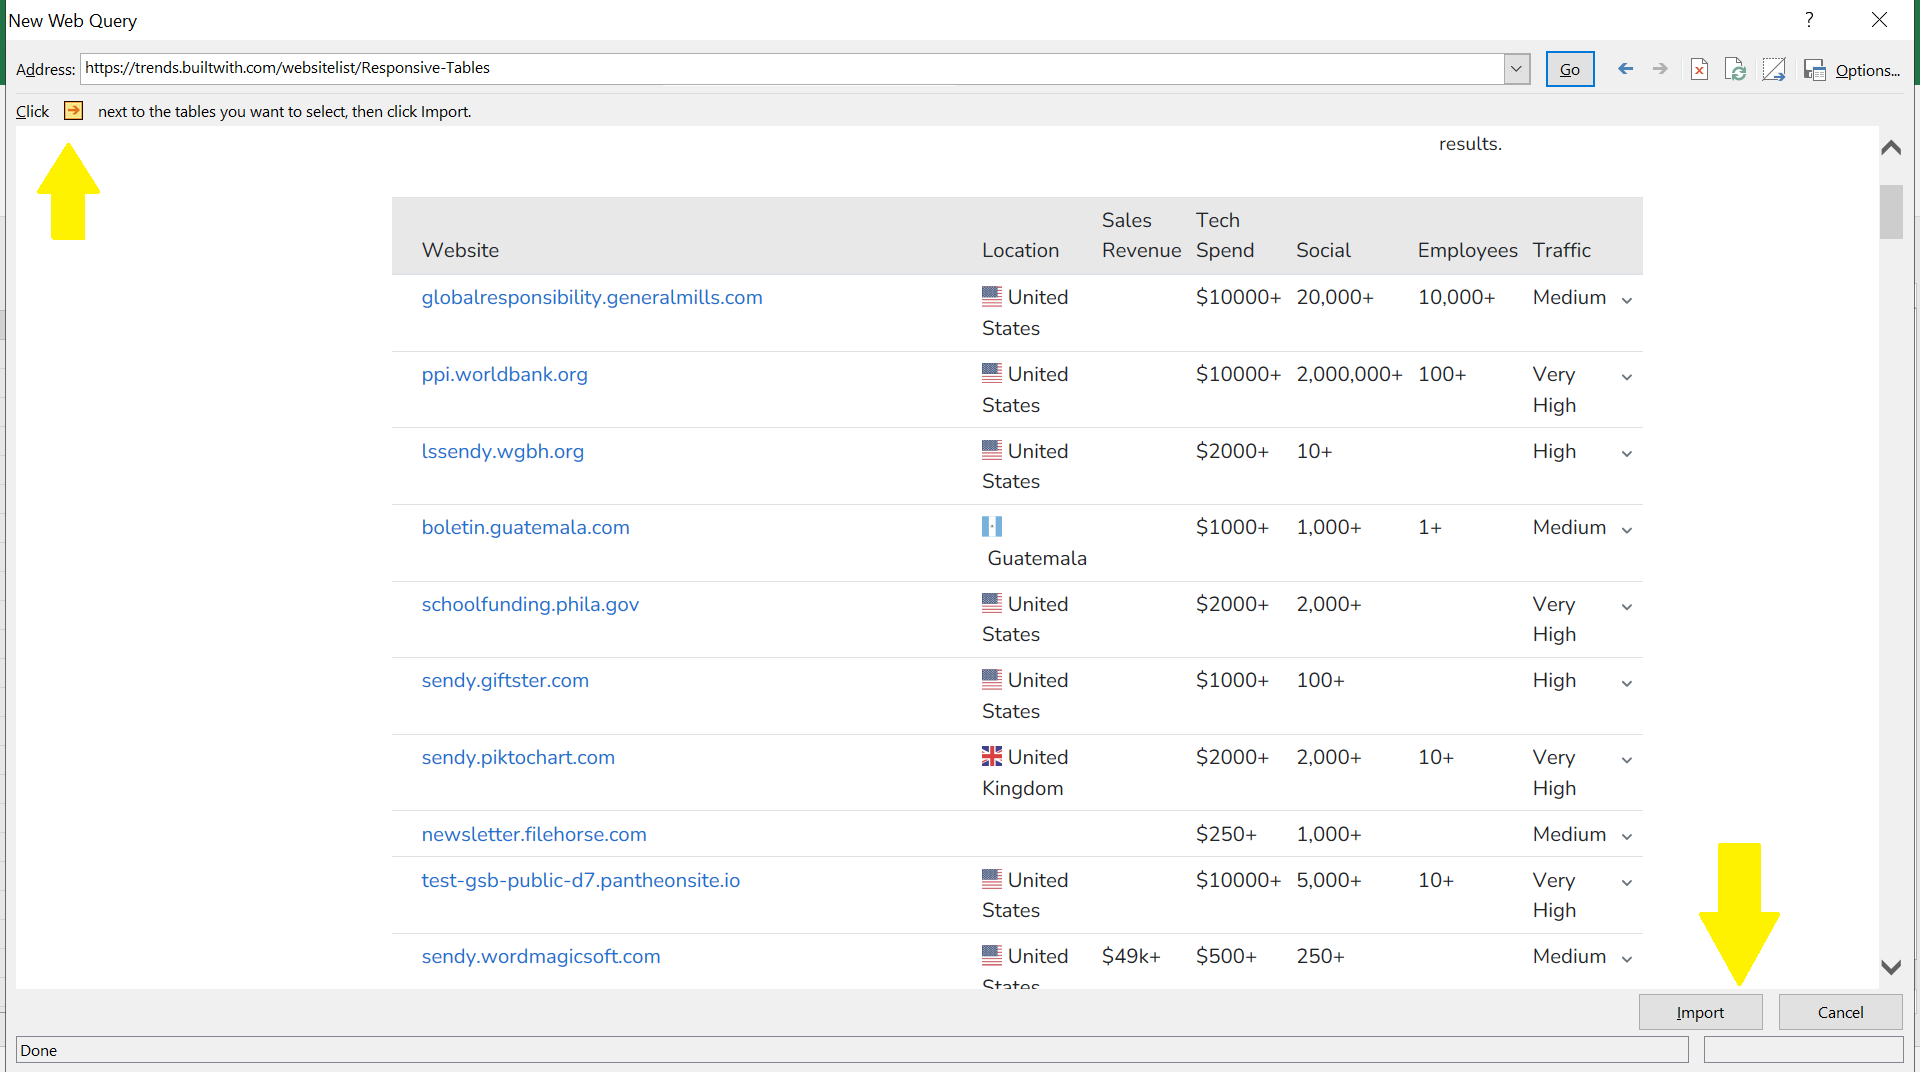Expand the newsletter.filehorse.com row chevron

(x=1627, y=837)
